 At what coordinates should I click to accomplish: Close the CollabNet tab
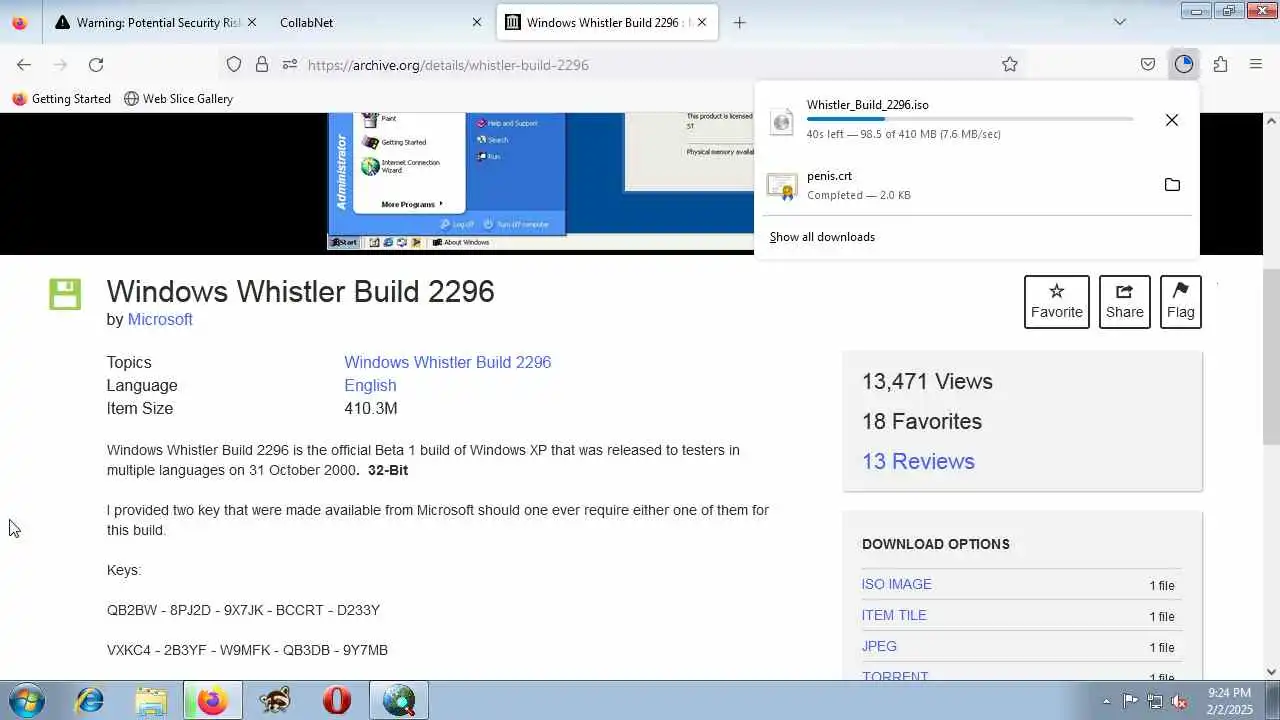click(476, 22)
